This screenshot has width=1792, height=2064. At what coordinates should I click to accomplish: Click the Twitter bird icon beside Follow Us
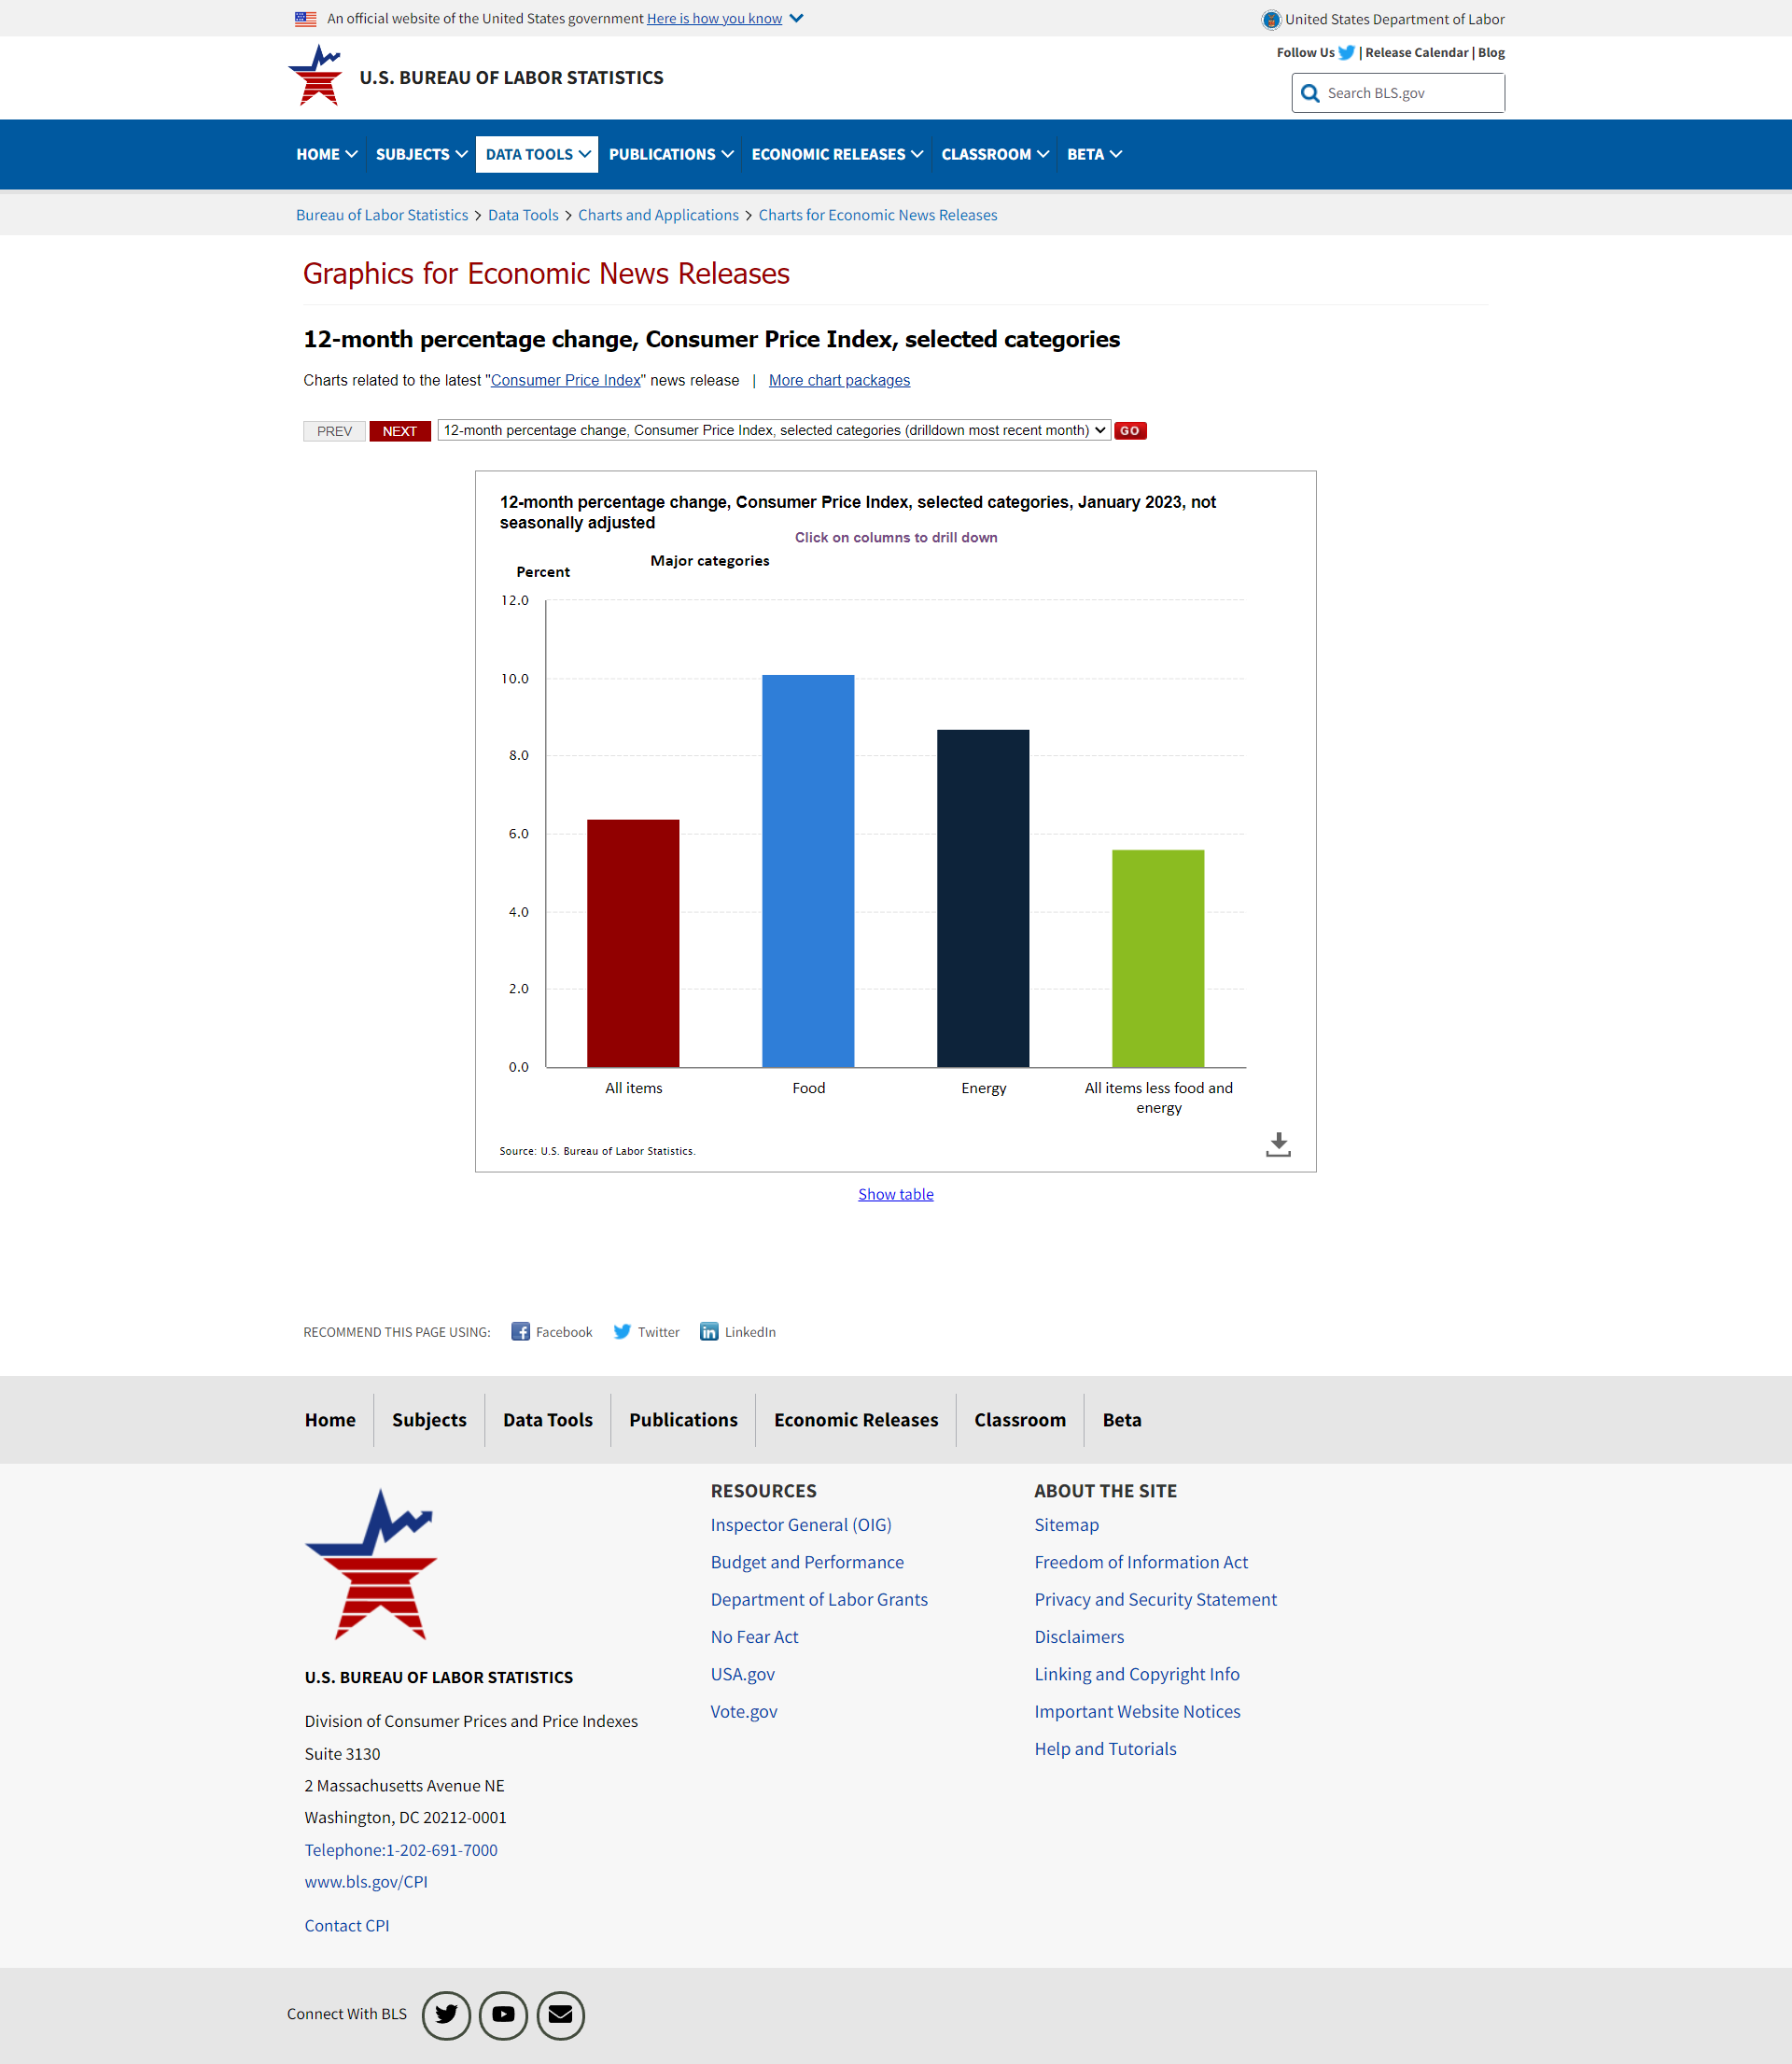(x=1346, y=53)
